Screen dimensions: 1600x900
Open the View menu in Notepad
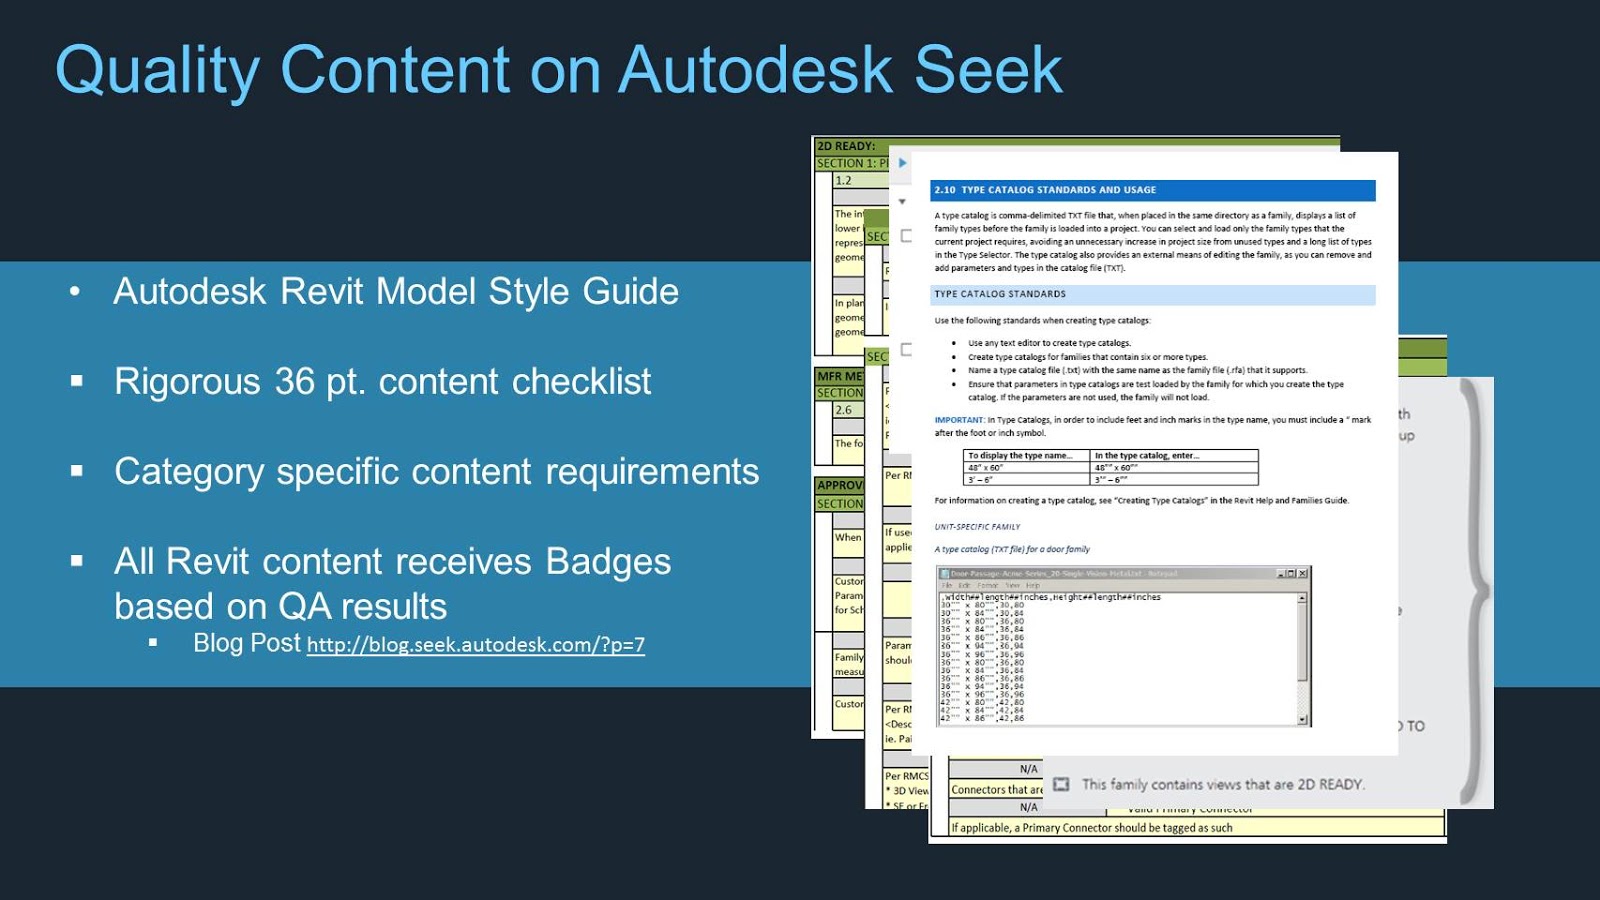coord(1011,585)
